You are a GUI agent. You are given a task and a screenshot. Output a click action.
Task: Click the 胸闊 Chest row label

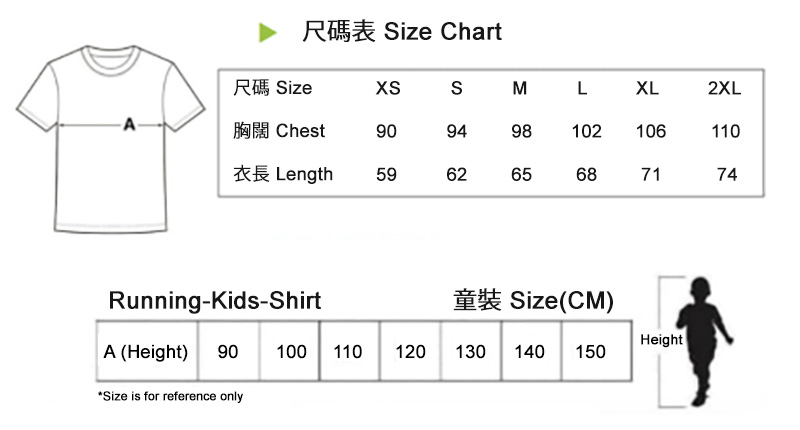[x=279, y=131]
